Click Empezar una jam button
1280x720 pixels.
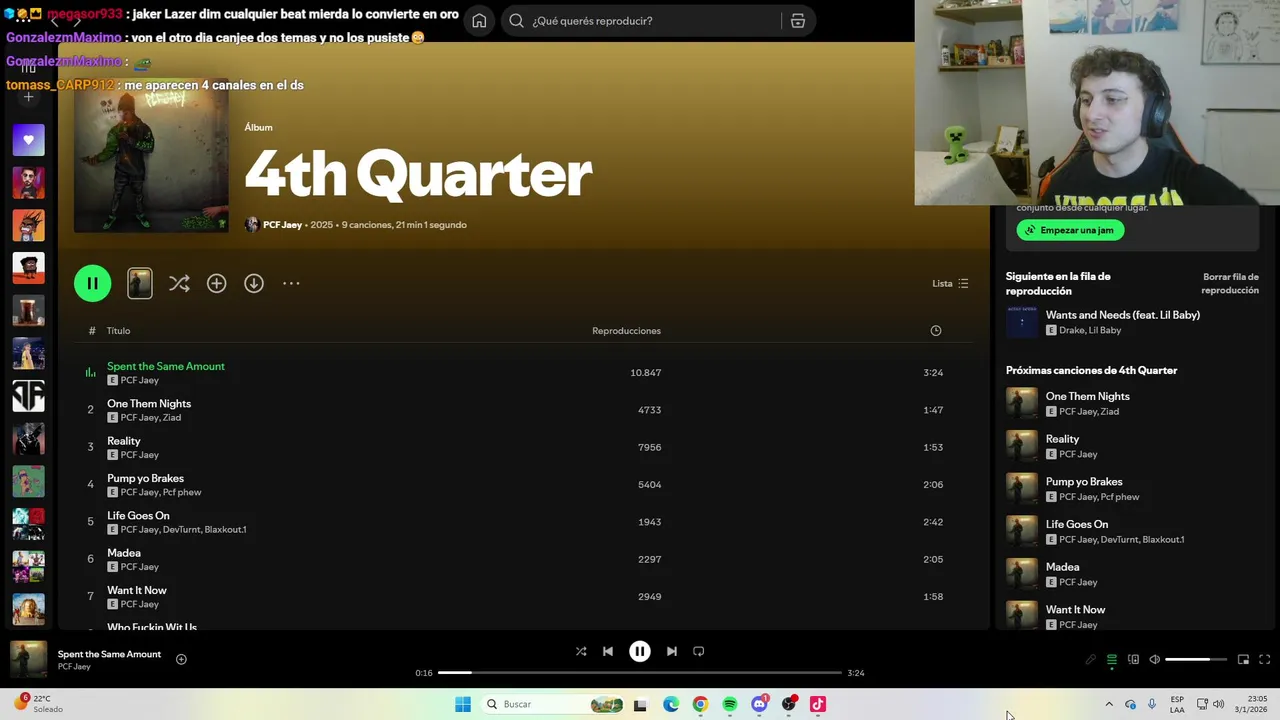(x=1070, y=230)
